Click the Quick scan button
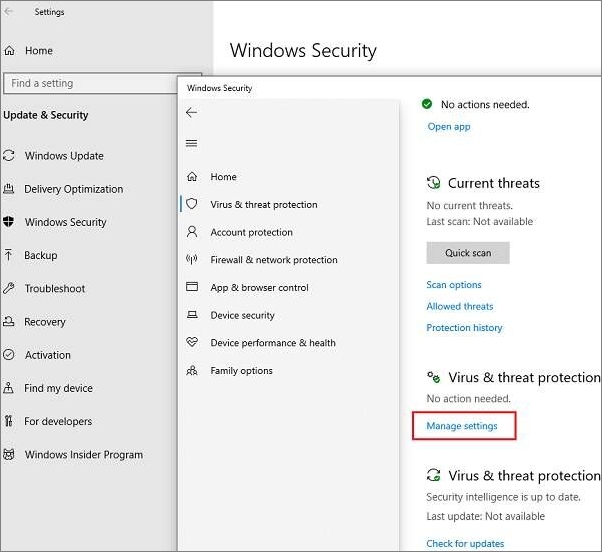This screenshot has height=552, width=602. coord(468,253)
